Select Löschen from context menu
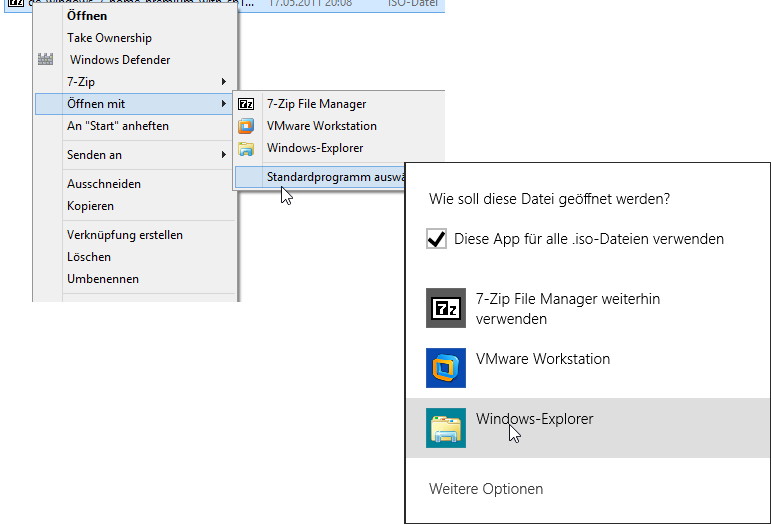The image size is (771, 525). click(x=89, y=257)
